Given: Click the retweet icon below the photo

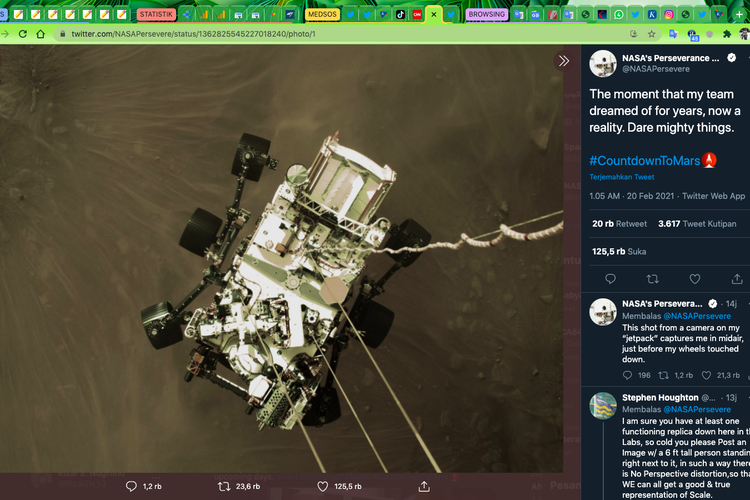Looking at the screenshot, I should [225, 487].
